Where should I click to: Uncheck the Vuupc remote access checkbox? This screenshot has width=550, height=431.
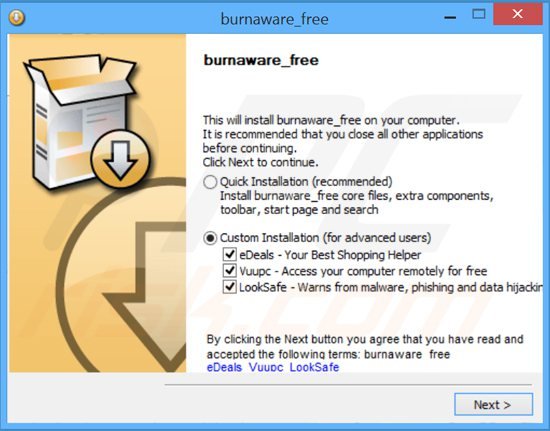229,270
